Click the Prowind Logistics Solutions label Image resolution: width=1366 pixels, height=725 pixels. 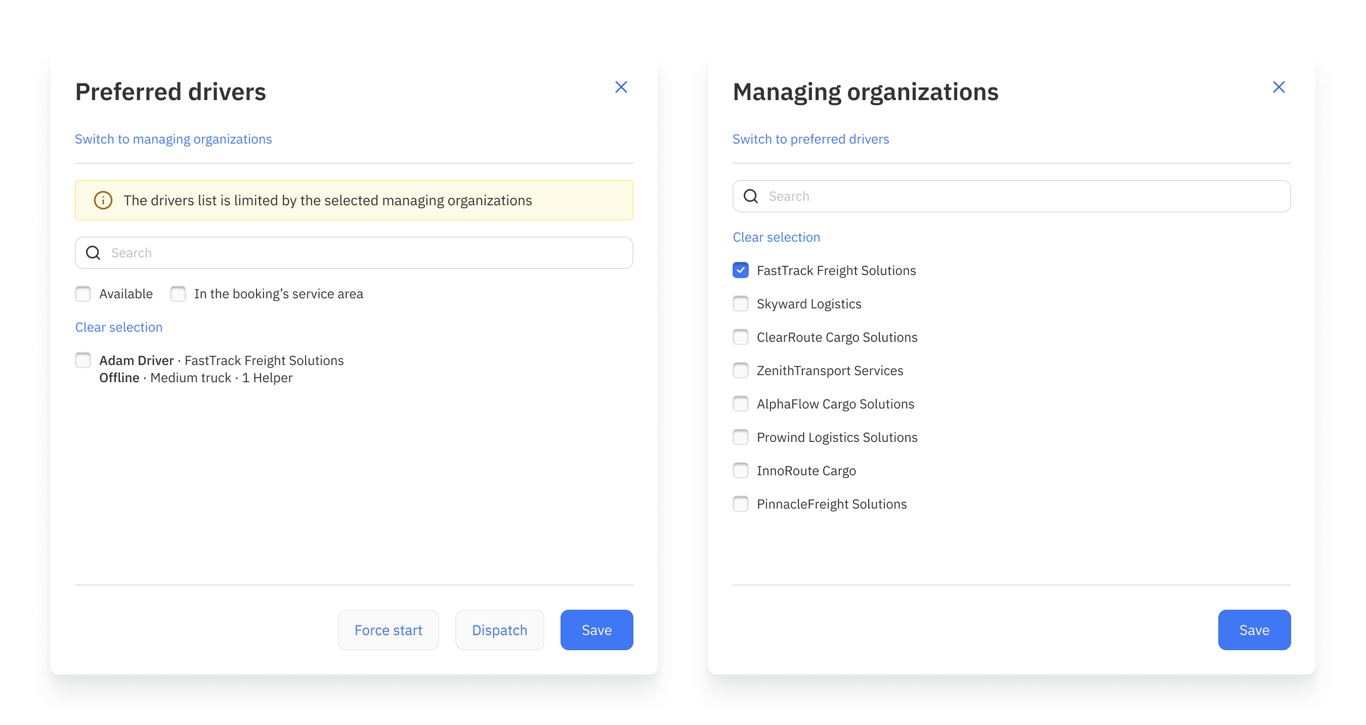[837, 437]
